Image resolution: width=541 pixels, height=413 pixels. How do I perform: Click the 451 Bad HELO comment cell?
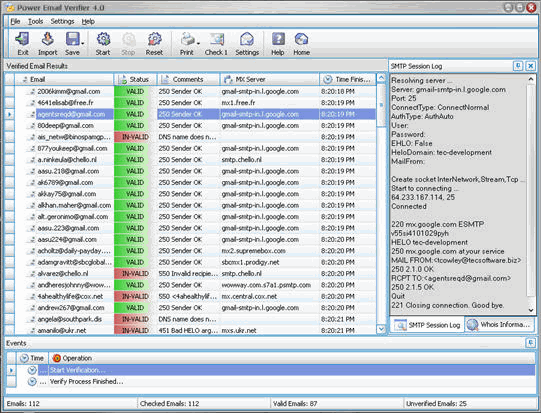(188, 331)
